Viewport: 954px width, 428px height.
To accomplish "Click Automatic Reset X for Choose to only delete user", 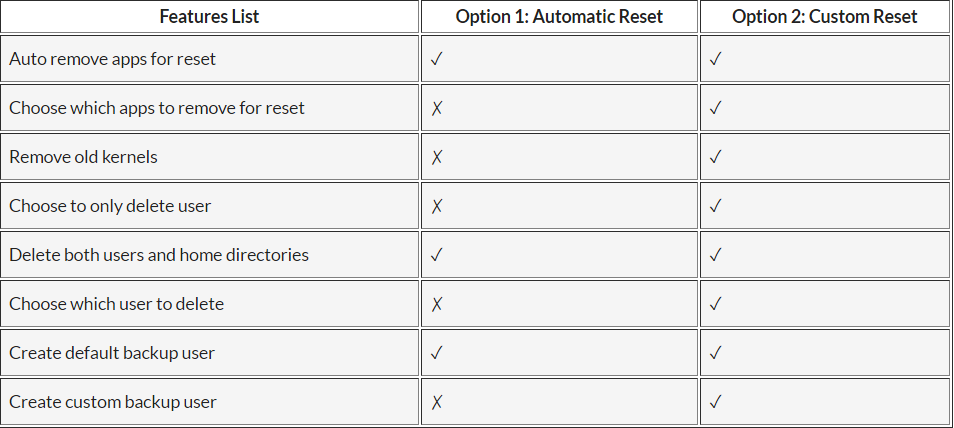I will pyautogui.click(x=437, y=206).
